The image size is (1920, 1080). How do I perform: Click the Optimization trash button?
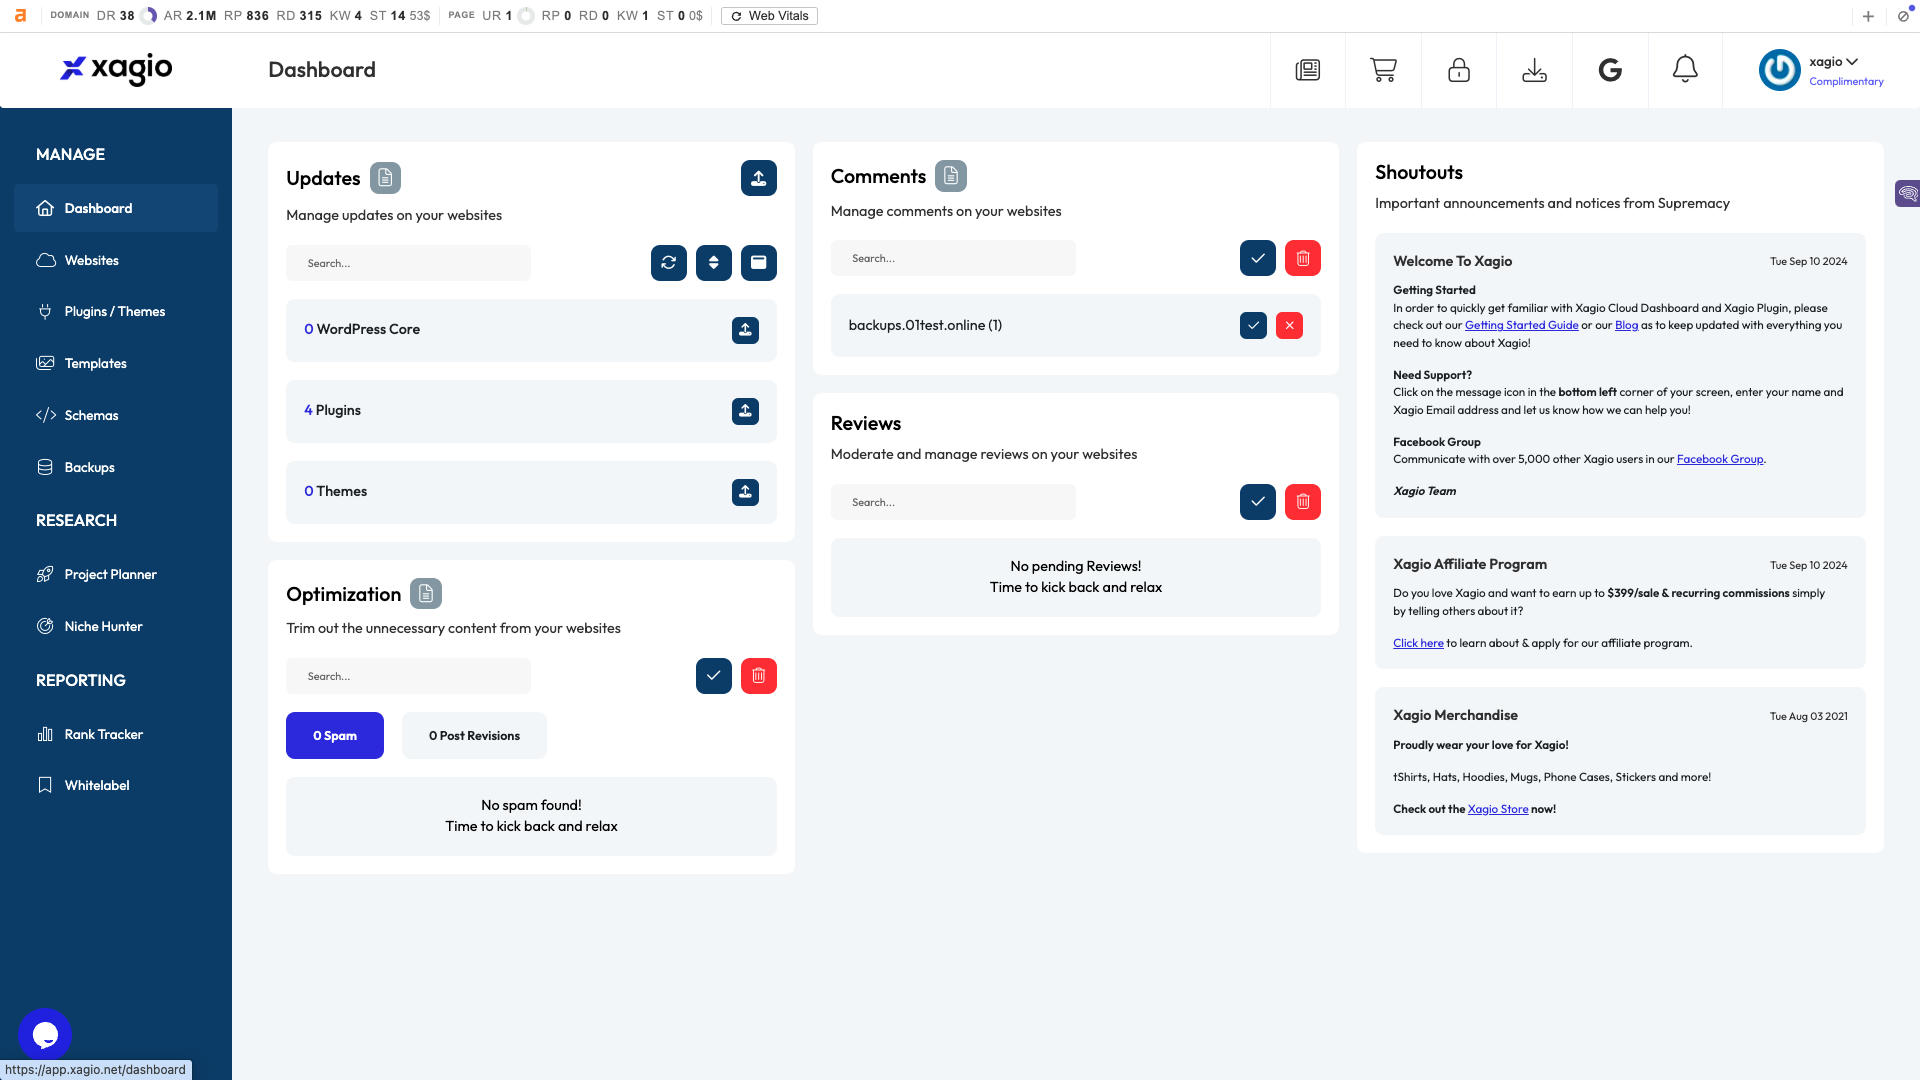coord(759,676)
